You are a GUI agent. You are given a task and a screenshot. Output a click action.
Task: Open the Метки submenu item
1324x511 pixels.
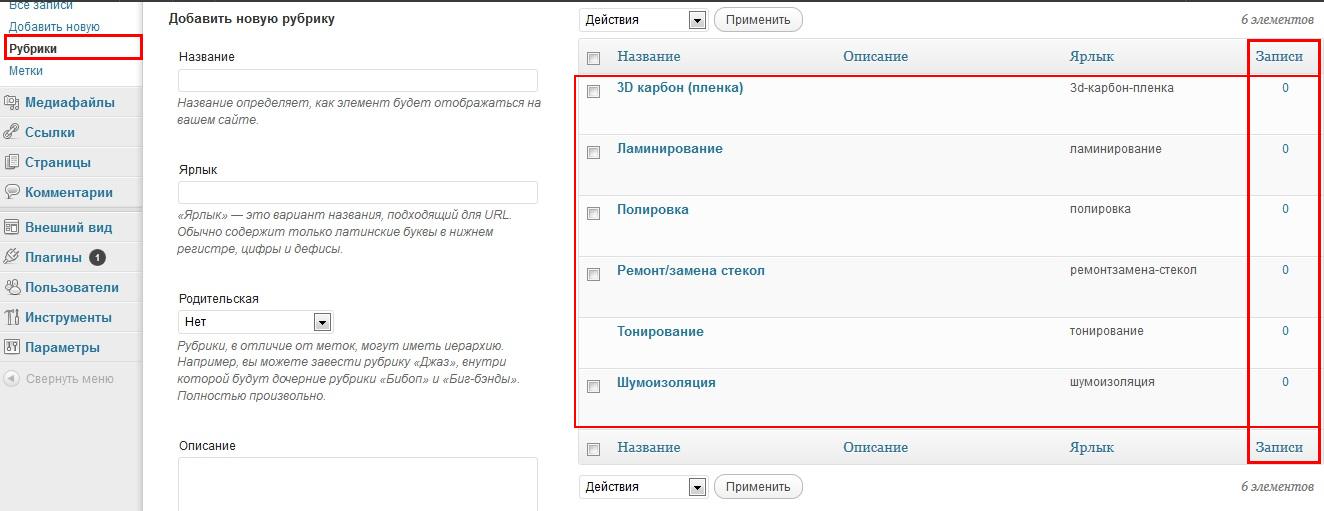coord(26,71)
